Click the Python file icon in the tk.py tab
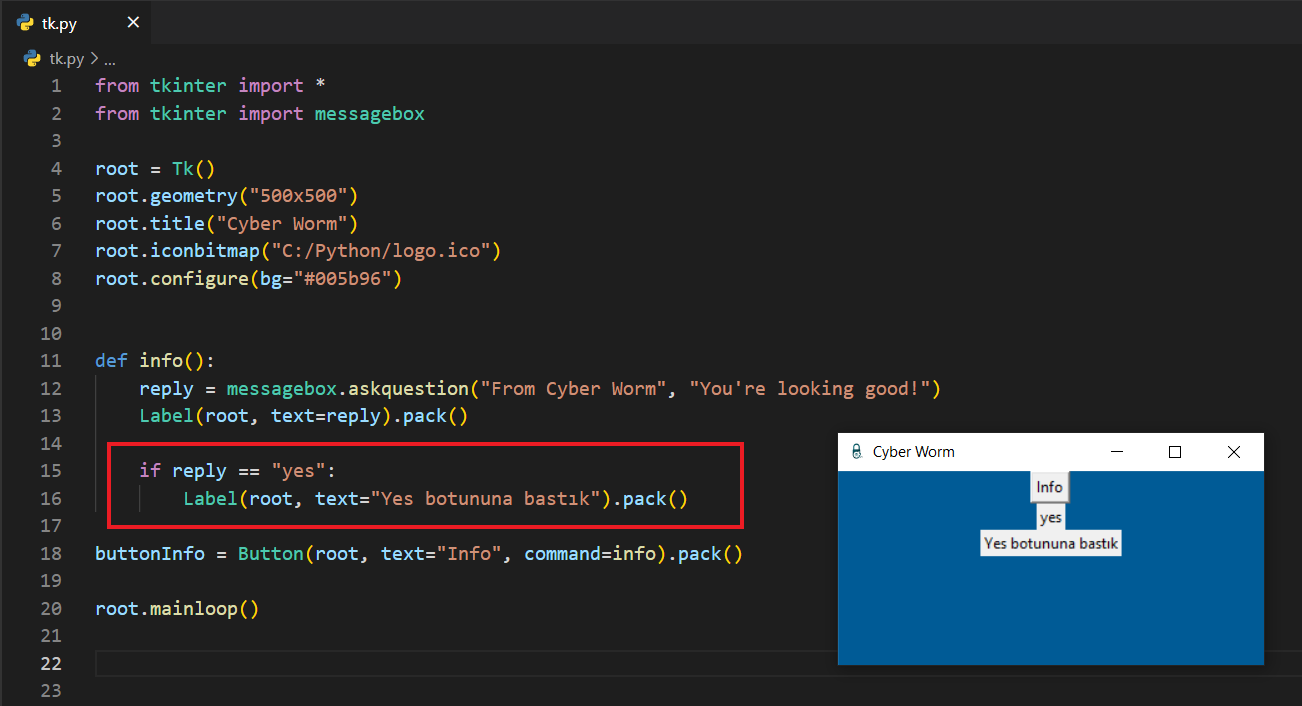 pos(26,23)
